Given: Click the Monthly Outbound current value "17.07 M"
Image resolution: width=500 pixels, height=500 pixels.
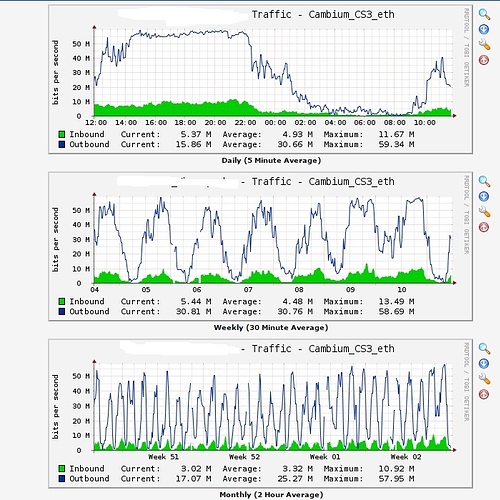Looking at the screenshot, I should 194,479.
